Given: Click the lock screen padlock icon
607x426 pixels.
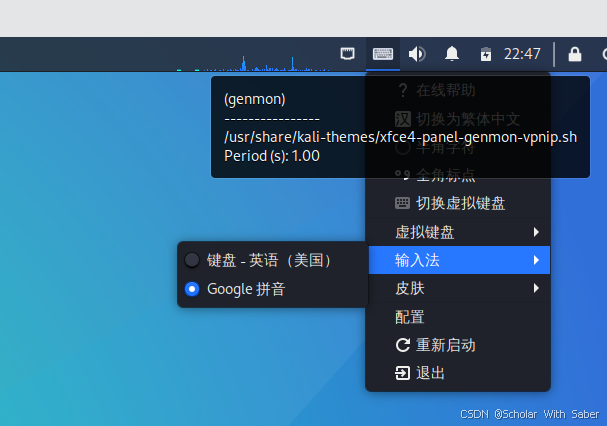Looking at the screenshot, I should 574,54.
